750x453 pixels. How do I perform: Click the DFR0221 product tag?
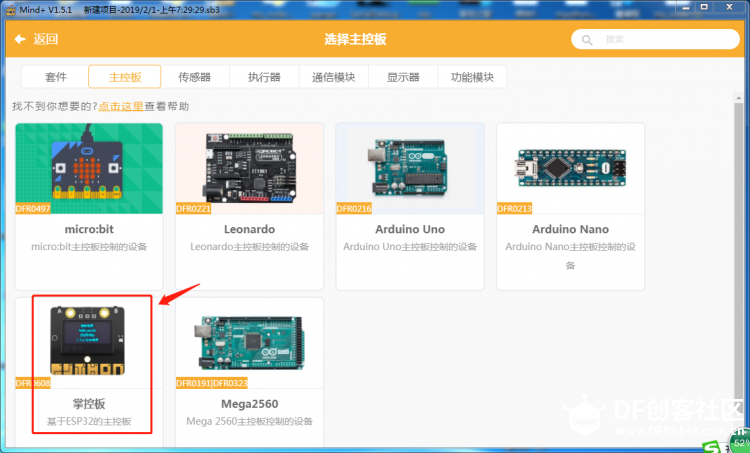coord(193,209)
